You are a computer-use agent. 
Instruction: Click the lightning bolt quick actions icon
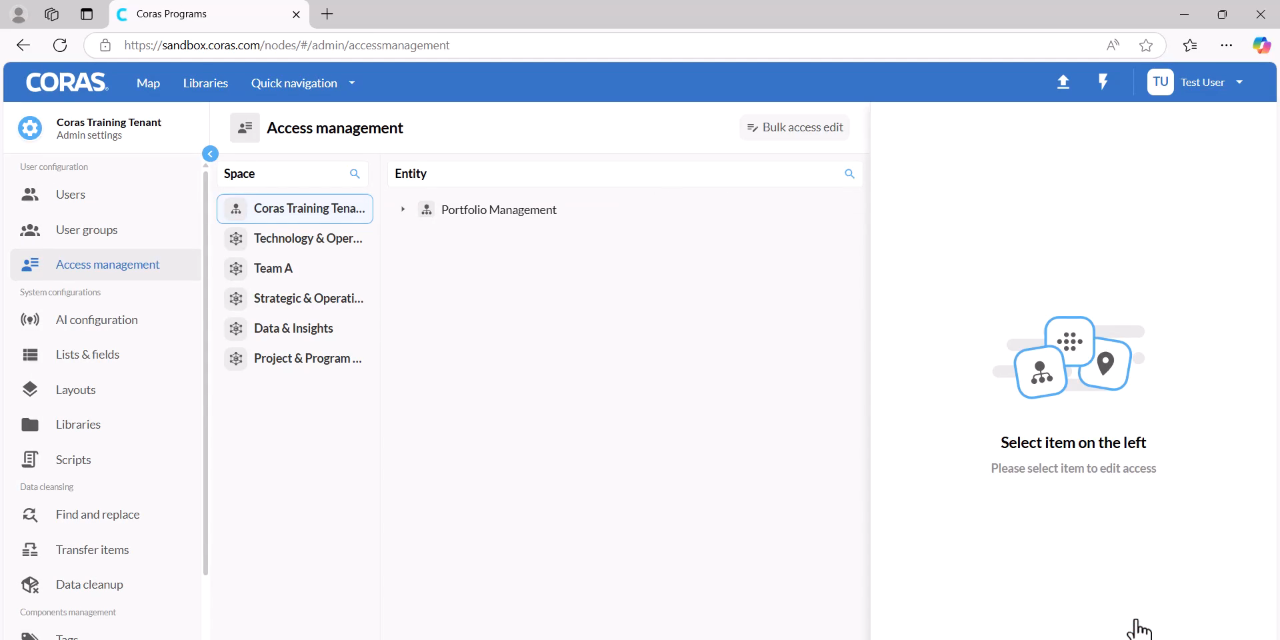click(1103, 82)
